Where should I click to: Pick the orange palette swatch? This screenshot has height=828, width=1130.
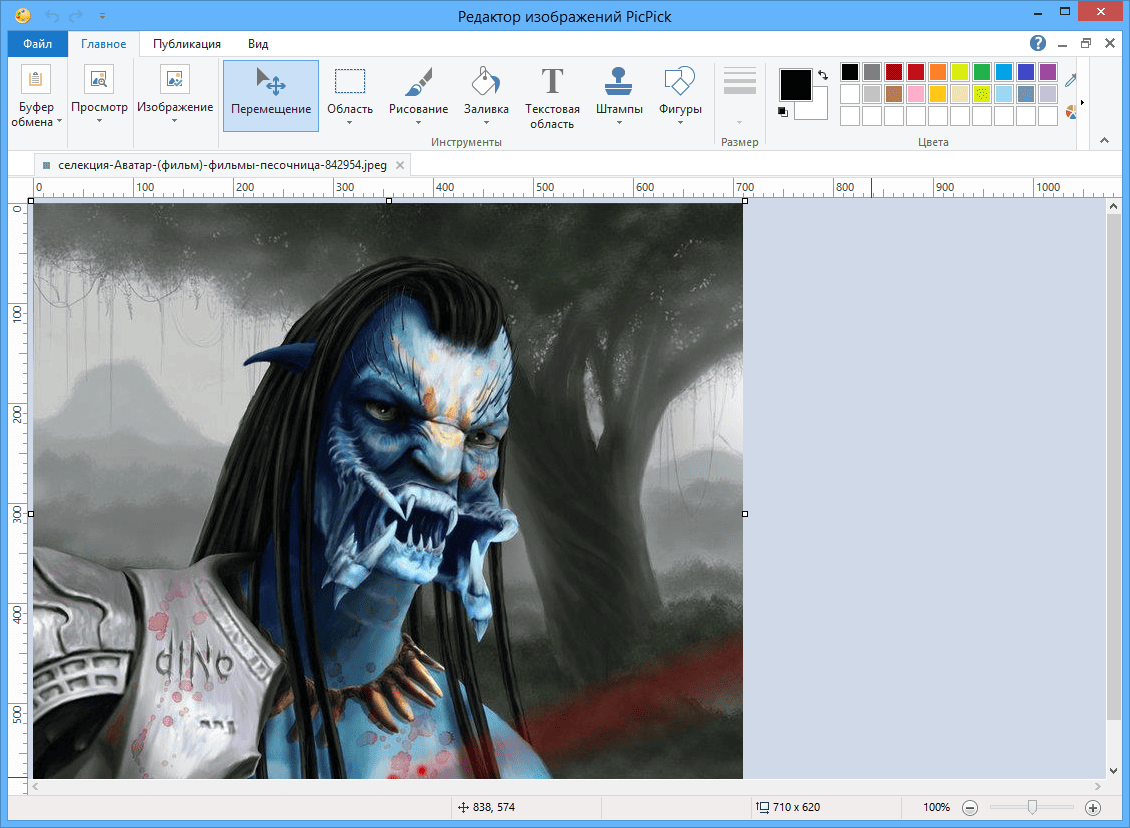[x=938, y=72]
